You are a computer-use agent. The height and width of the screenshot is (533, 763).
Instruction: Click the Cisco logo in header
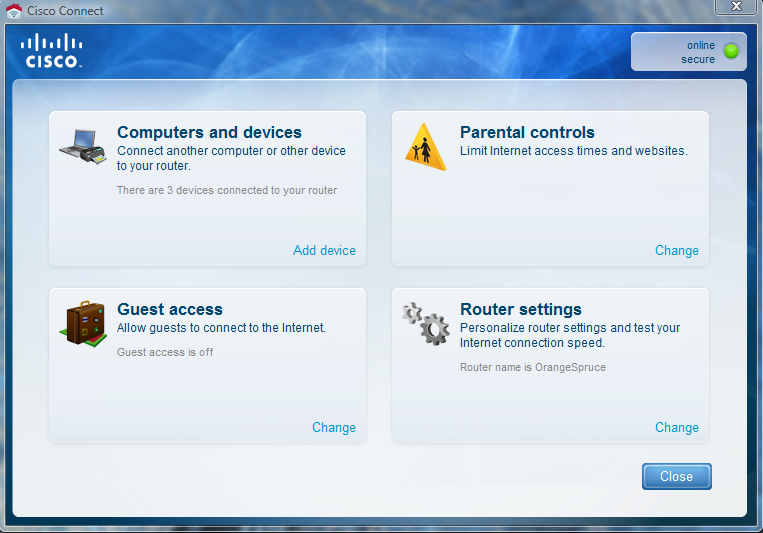coord(52,51)
